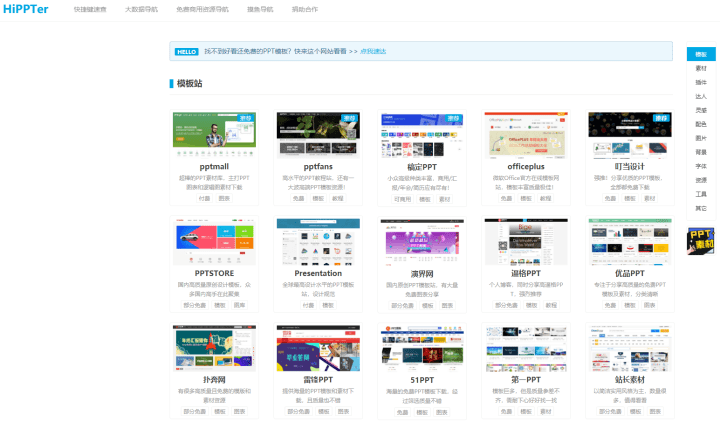Jump to the 工具 sidebar category
Viewport: 720px width, 422px height.
701,194
